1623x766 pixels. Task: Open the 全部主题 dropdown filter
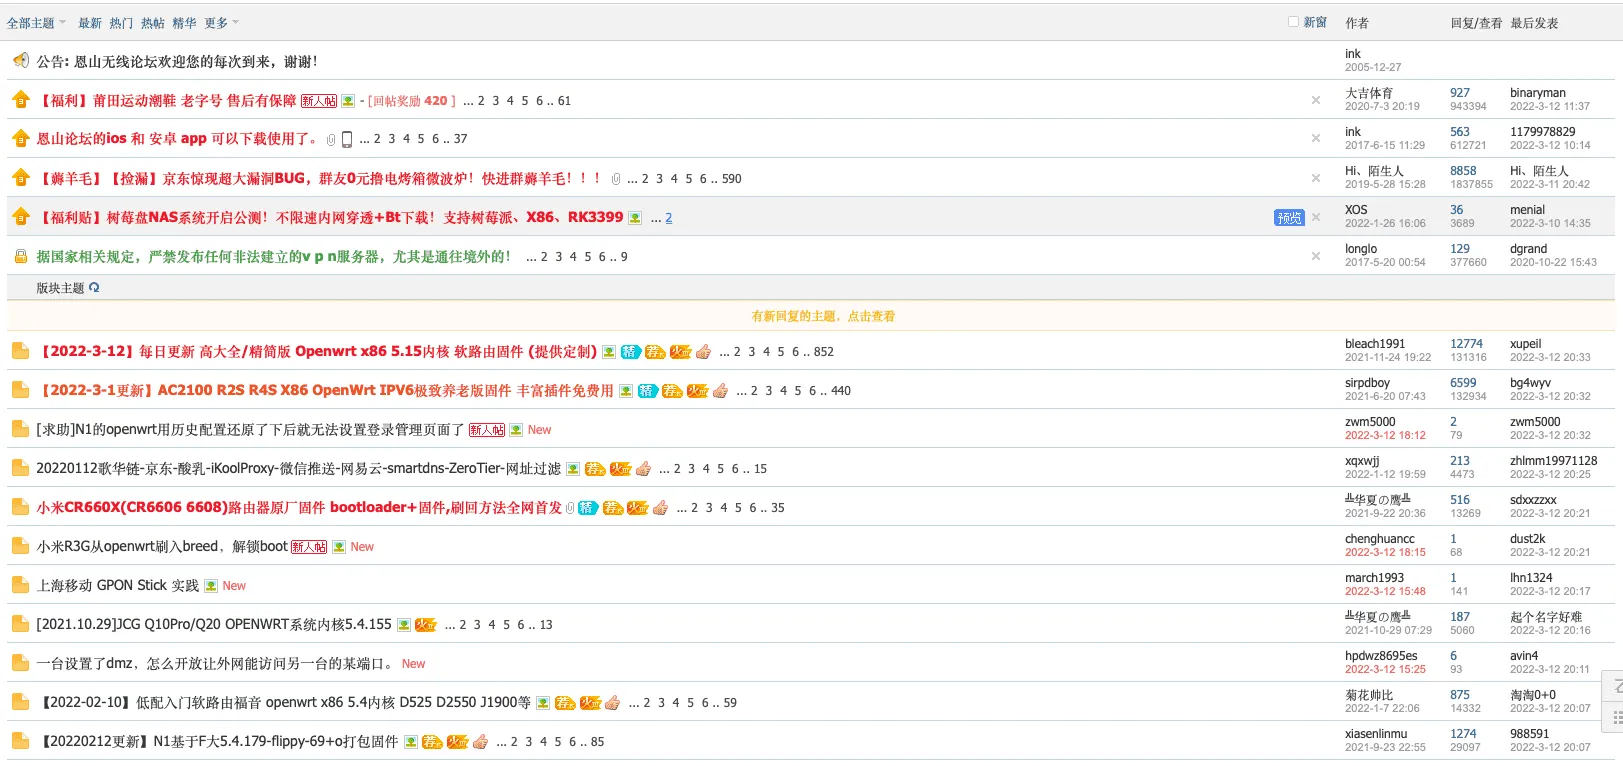click(36, 23)
